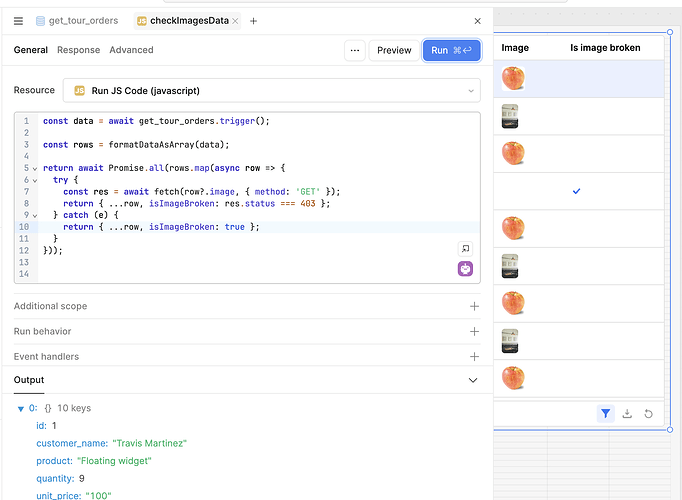
Task: Open the hamburger query list menu
Action: 18,21
